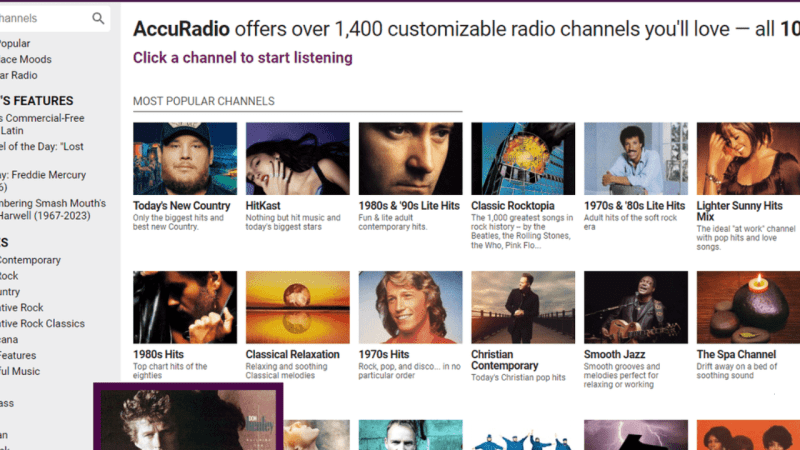
Task: Open Classic Rocktopia channel thumbnail
Action: [523, 158]
